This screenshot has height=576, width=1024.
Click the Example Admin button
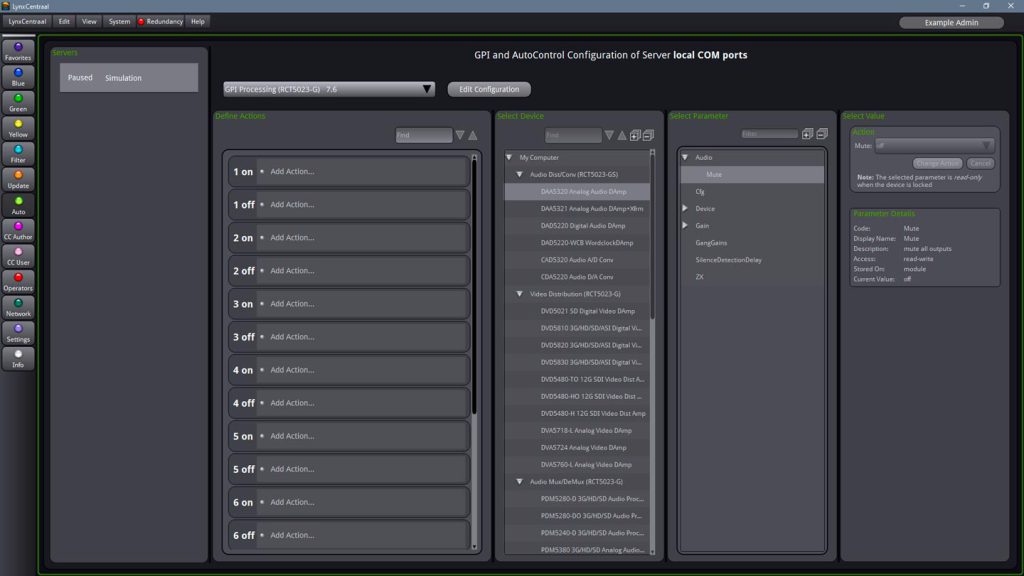point(951,22)
